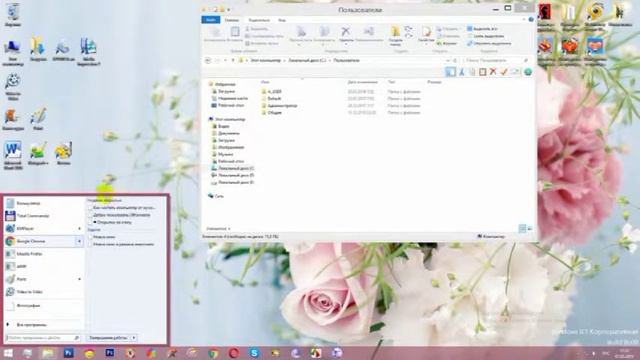Click the green globe icon in the extra toolbar
Viewport: 640px width, 360px height.
(x=528, y=72)
